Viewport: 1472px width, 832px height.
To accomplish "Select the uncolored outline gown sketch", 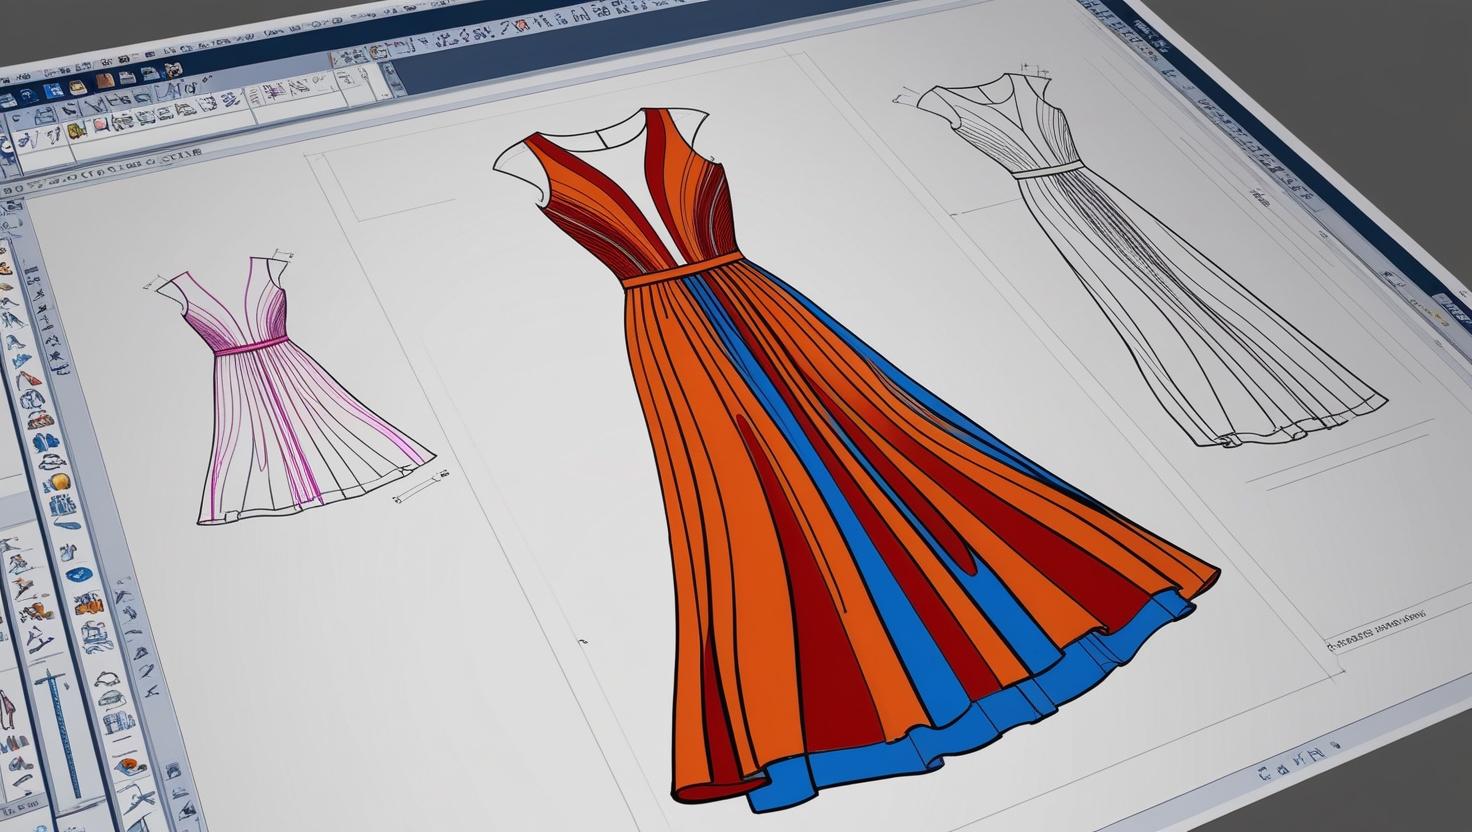I will click(x=1150, y=280).
